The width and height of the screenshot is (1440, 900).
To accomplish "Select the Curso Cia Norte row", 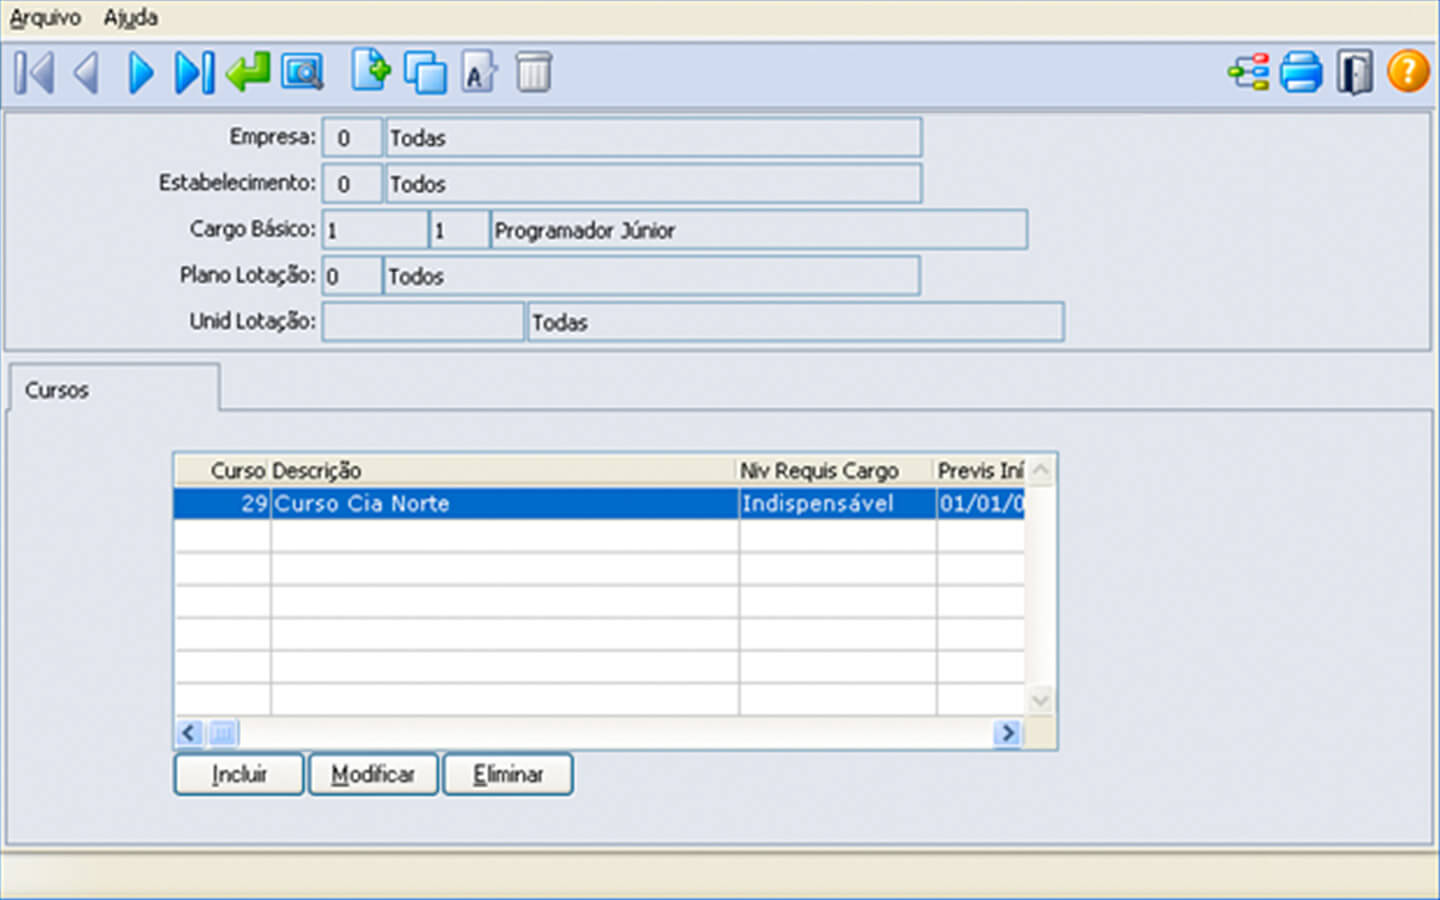I will (500, 503).
